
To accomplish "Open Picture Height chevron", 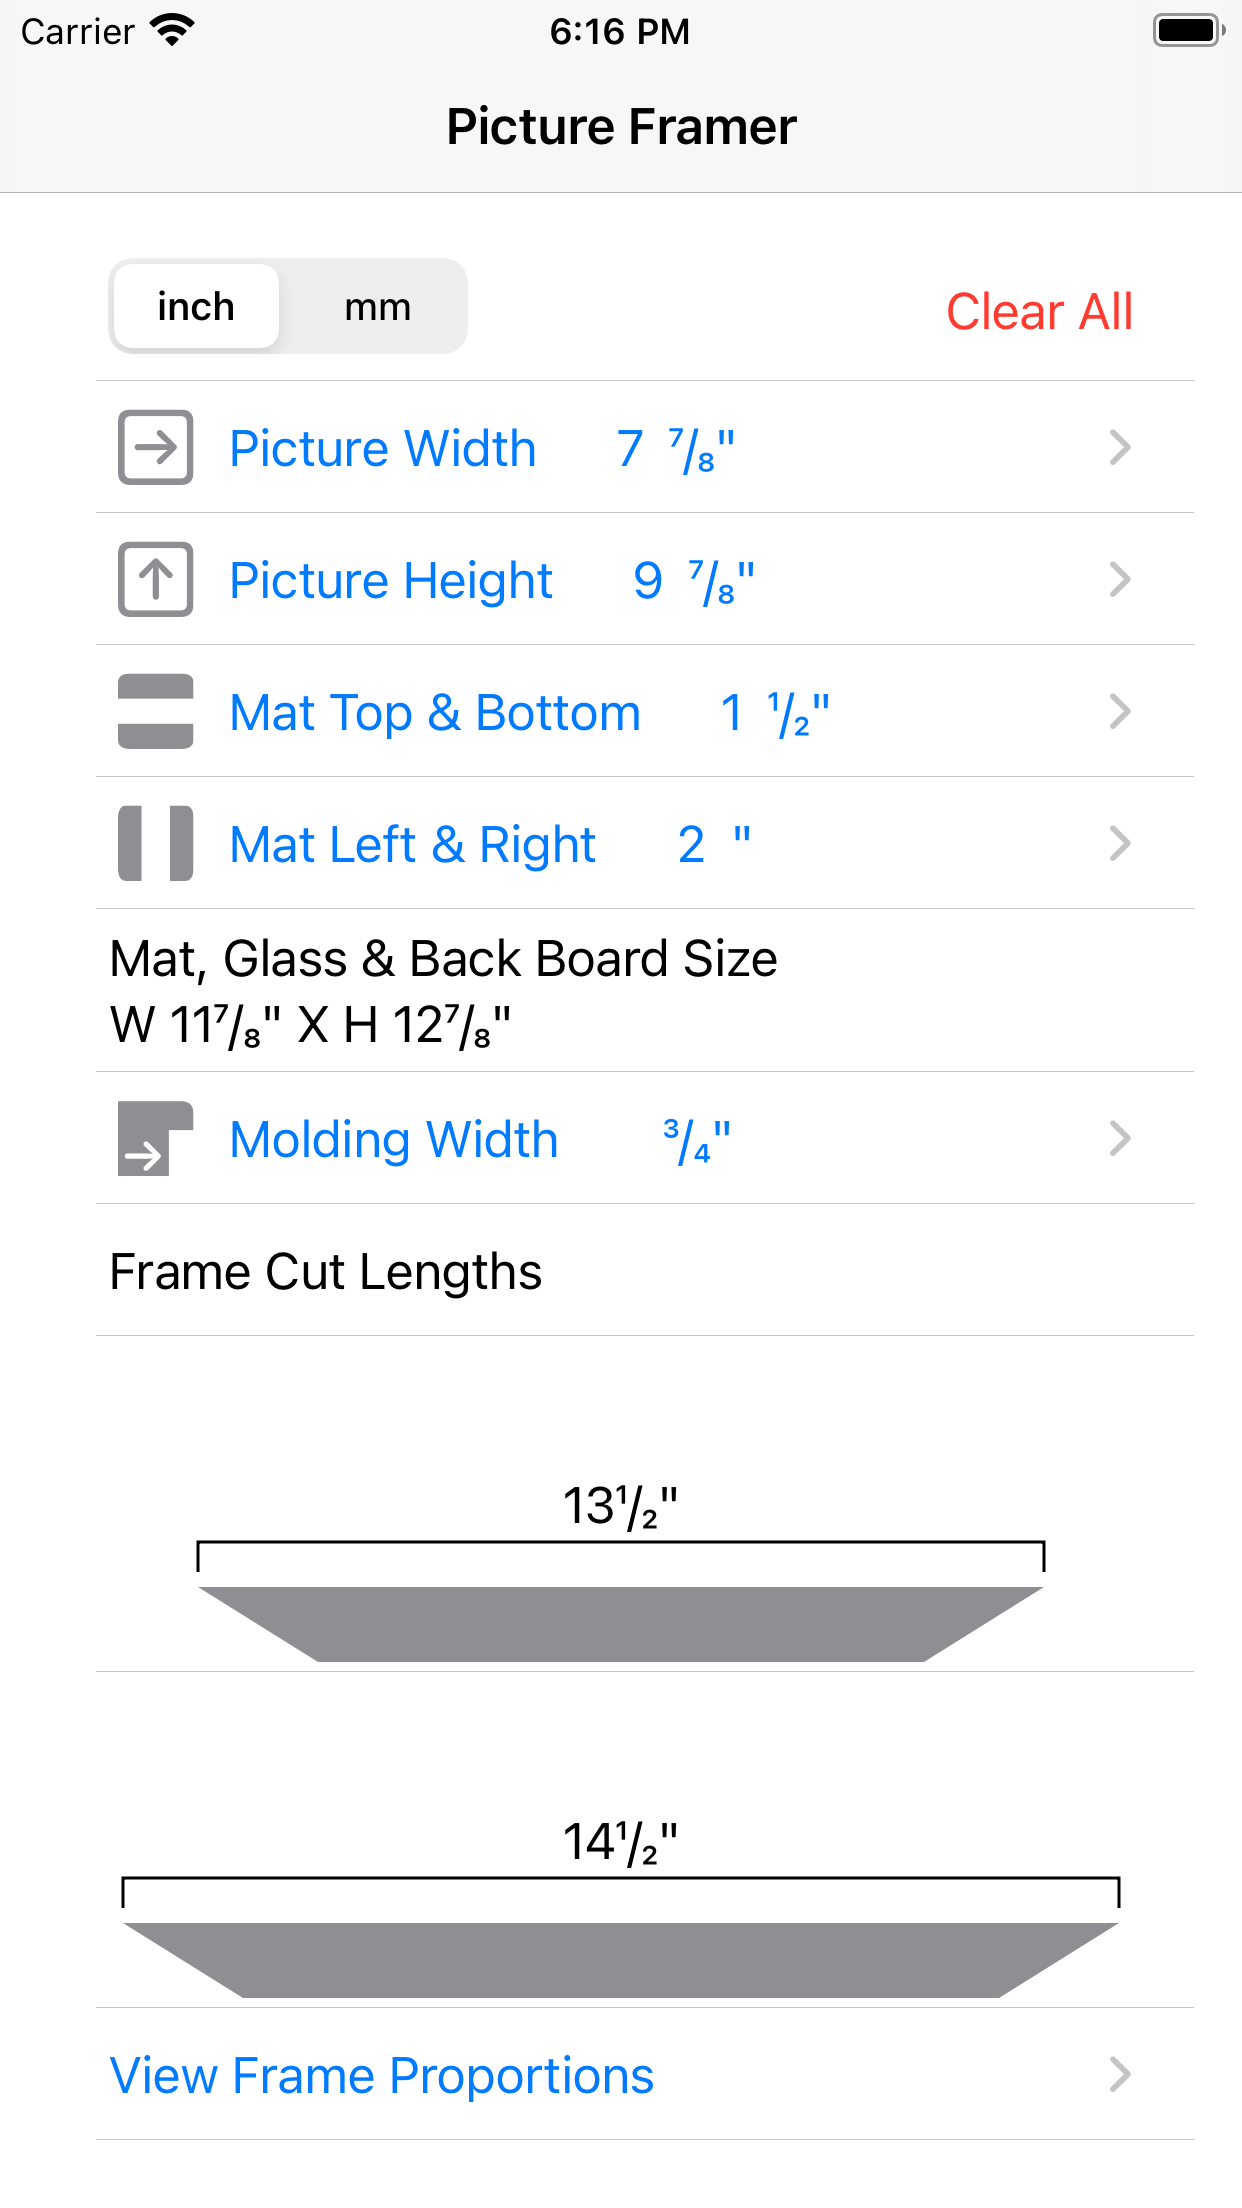I will pyautogui.click(x=1120, y=579).
